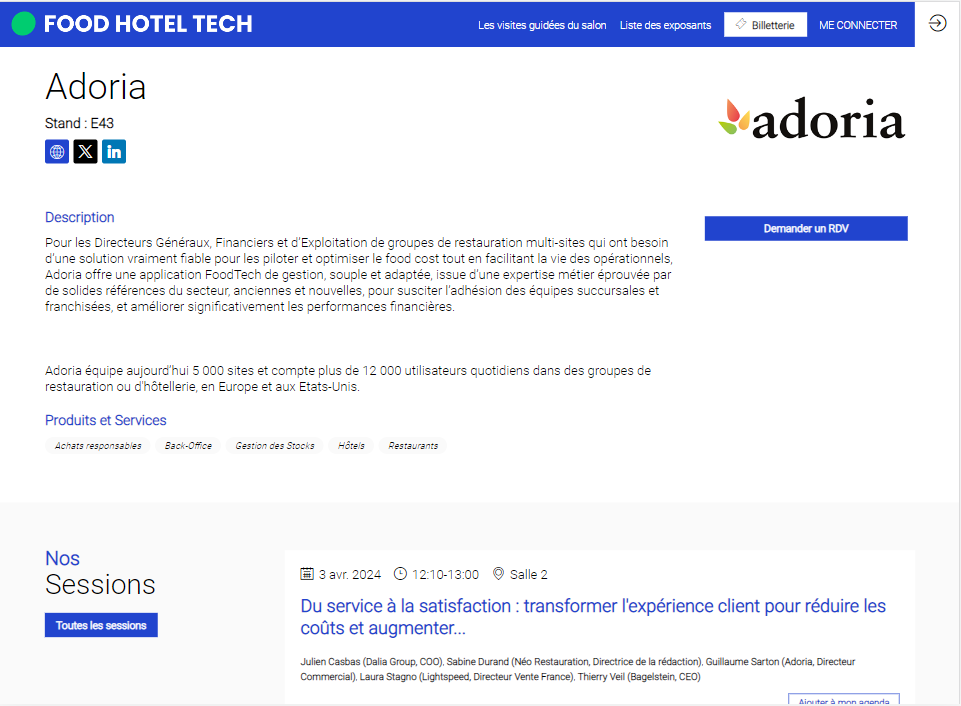Click ME CONNECTER in the header
961x706 pixels.
(x=857, y=25)
